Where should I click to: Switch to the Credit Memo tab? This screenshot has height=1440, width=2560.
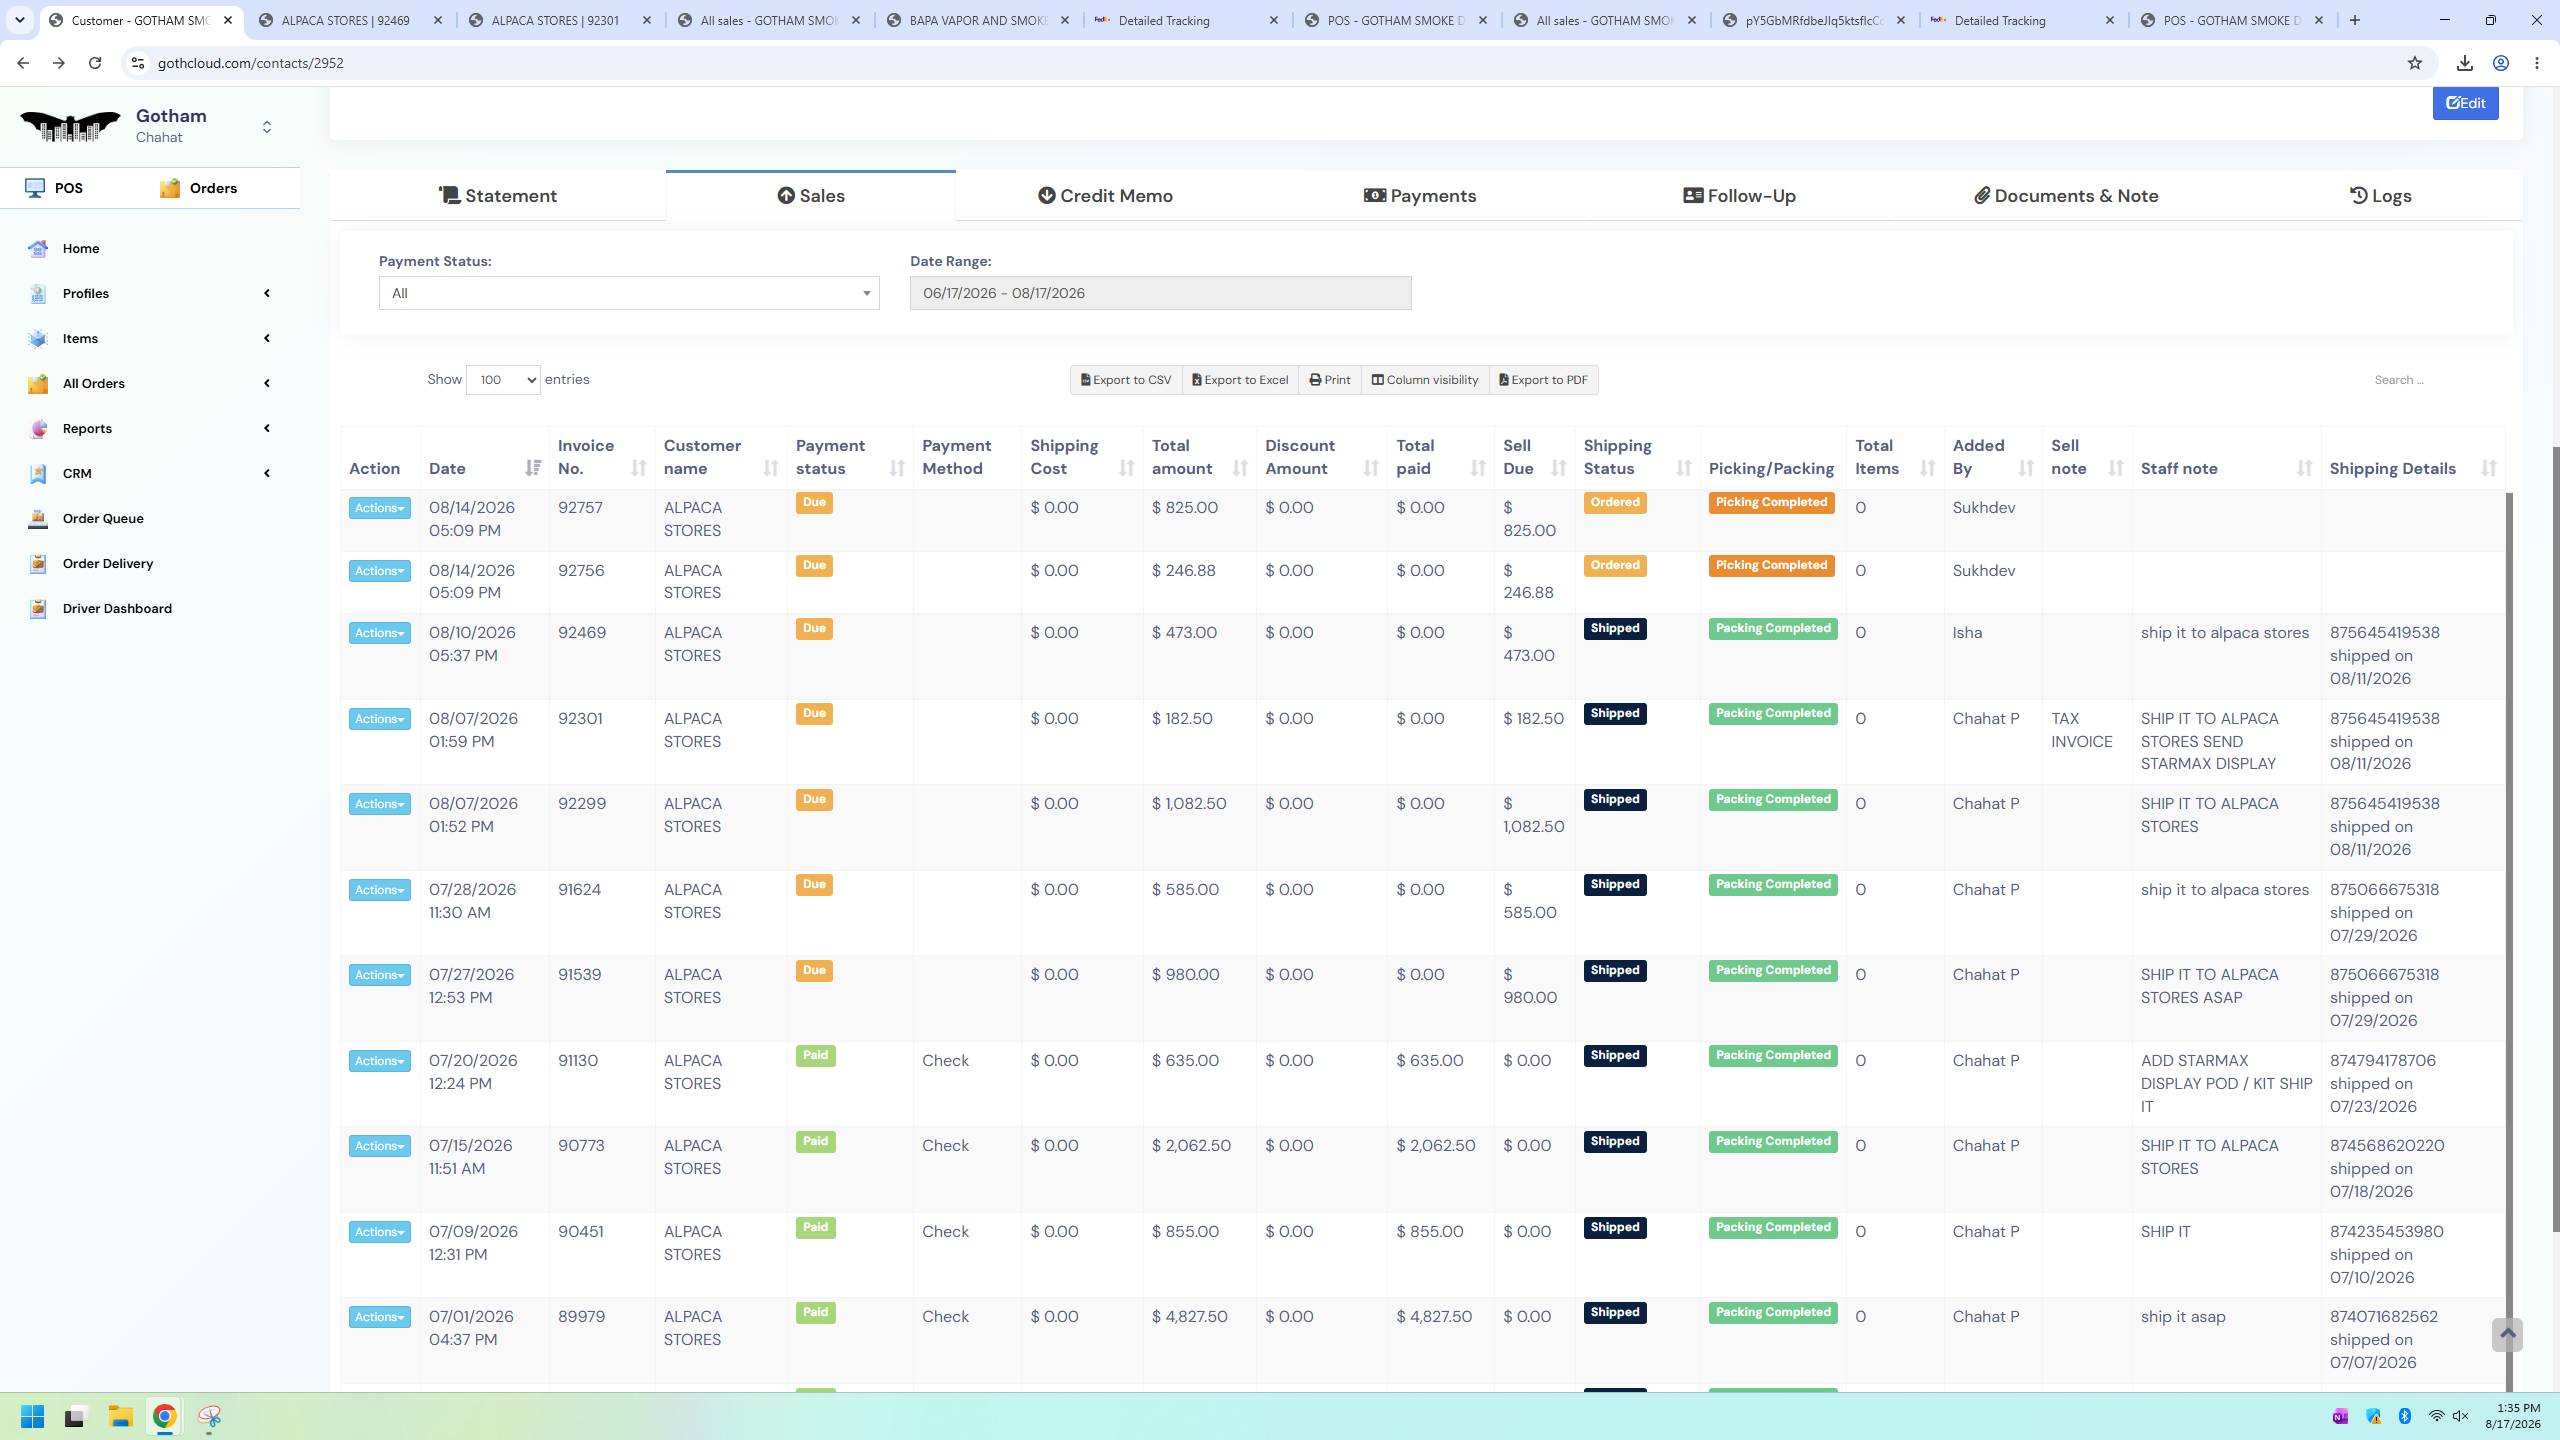point(1105,196)
